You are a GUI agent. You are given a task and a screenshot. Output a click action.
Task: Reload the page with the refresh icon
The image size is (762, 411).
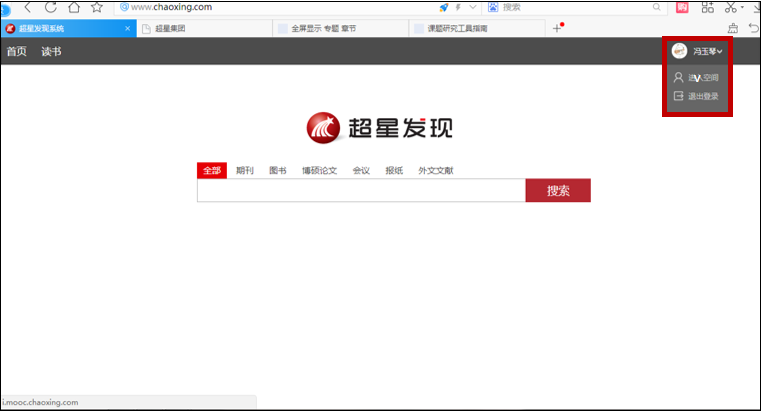coord(51,7)
